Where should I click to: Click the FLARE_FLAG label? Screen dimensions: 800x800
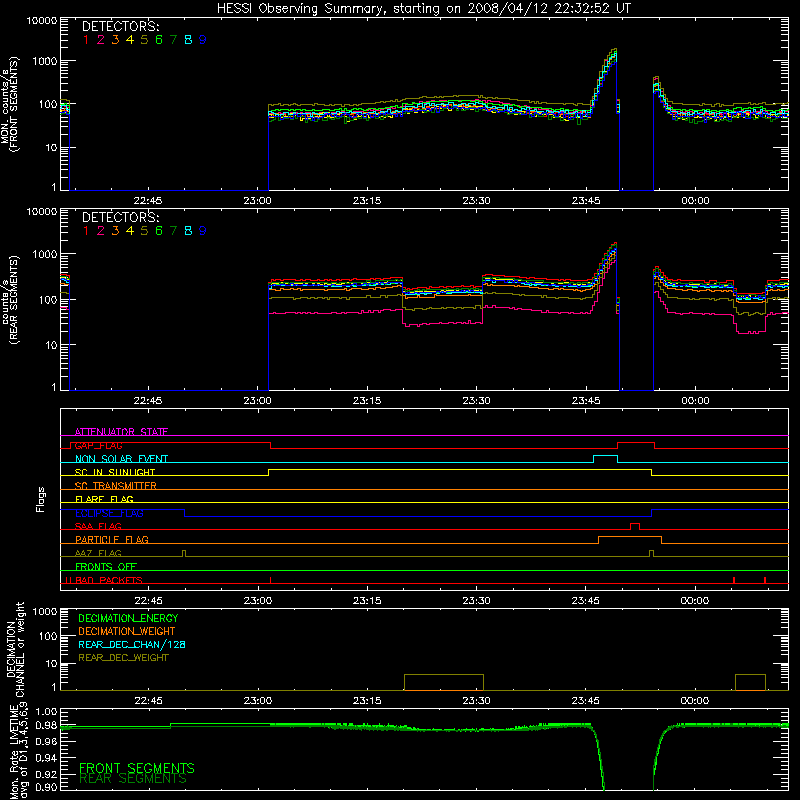point(104,499)
